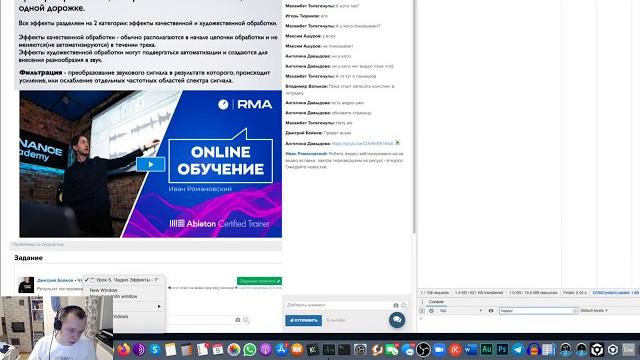Open the Default levels dropdown
Viewport: 640px width, 360px height.
[594, 311]
